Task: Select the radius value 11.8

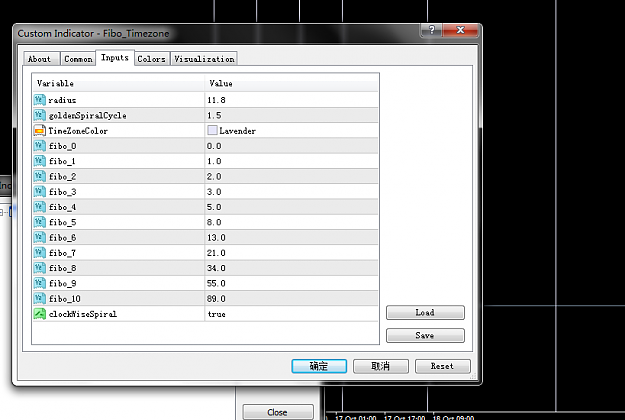Action: 216,100
